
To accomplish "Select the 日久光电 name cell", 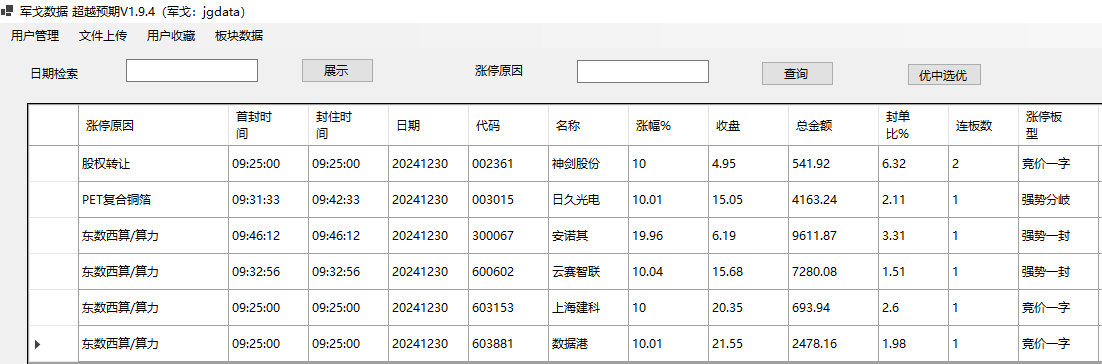I will point(589,200).
